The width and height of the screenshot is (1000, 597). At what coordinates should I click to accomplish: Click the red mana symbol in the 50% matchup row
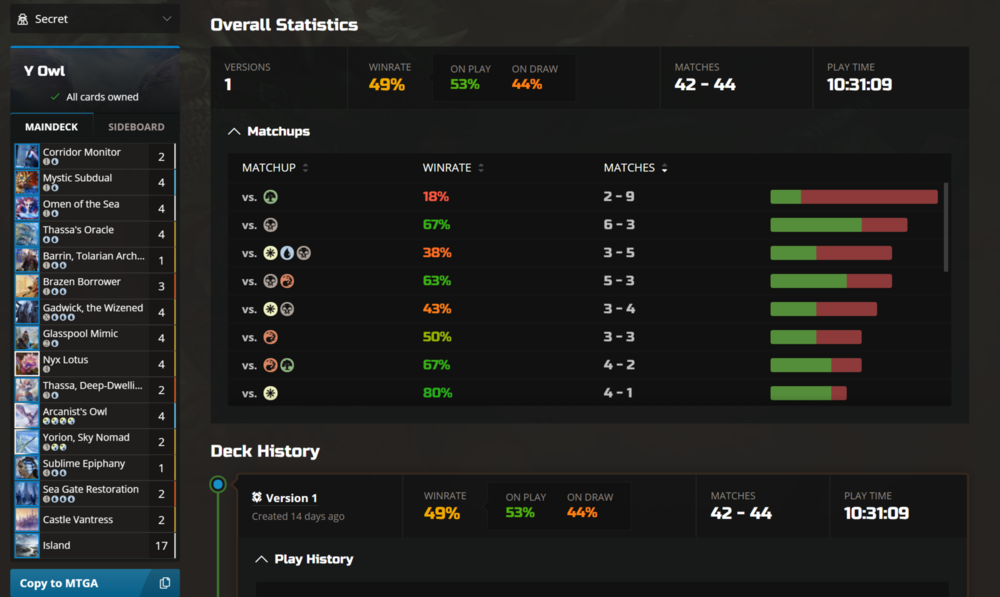(x=270, y=337)
